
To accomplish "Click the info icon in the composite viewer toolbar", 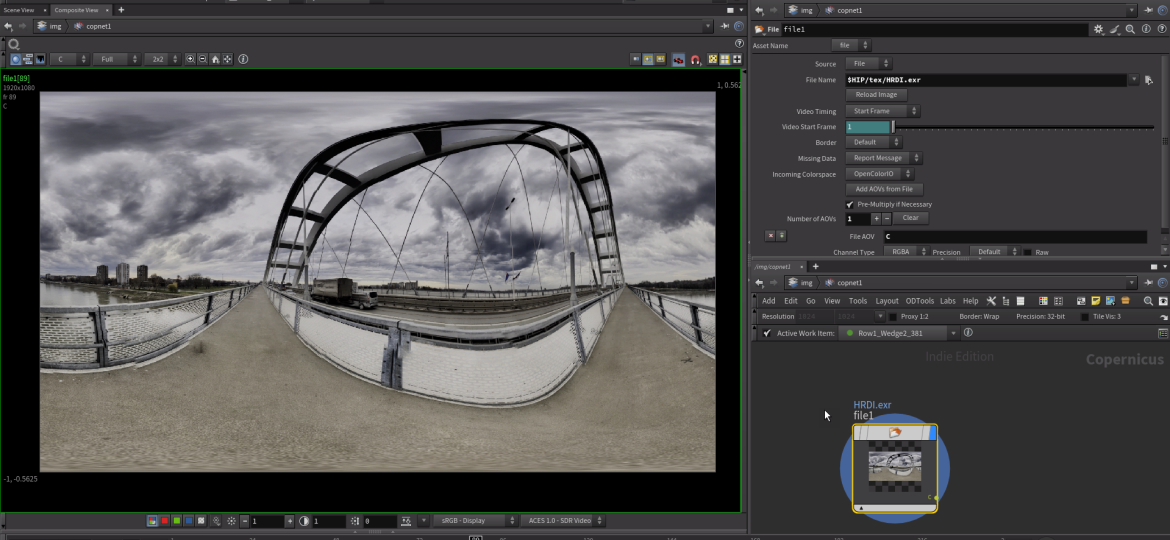I will (243, 60).
